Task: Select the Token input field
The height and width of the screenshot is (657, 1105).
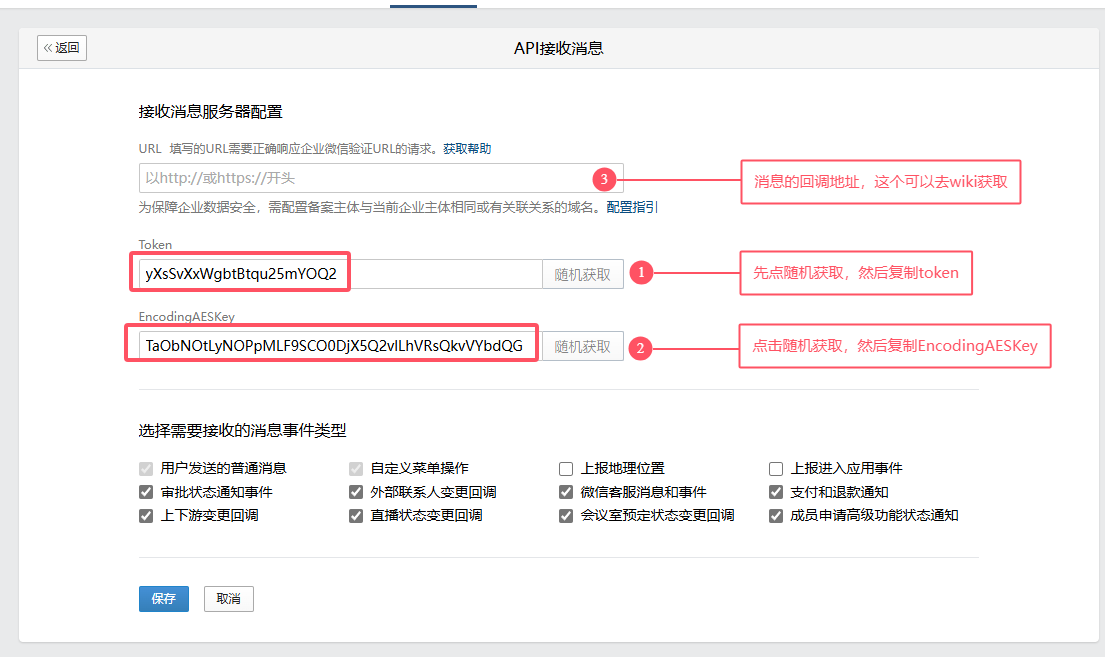Action: 340,274
